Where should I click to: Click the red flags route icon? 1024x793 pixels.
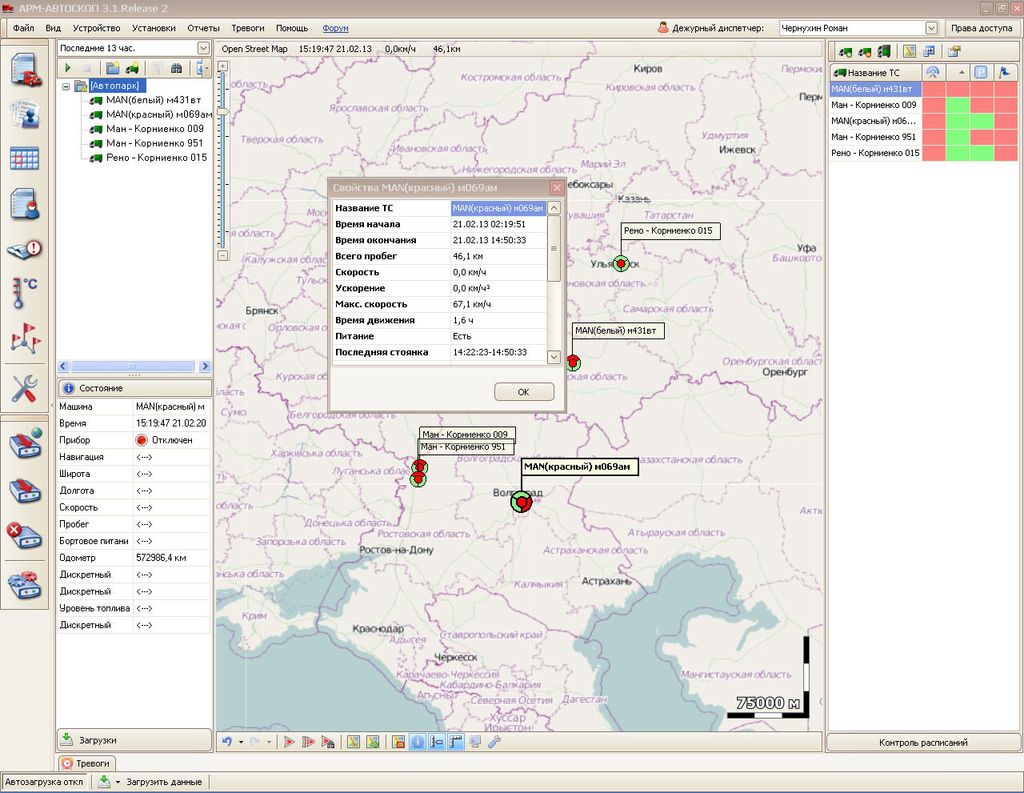click(x=25, y=340)
